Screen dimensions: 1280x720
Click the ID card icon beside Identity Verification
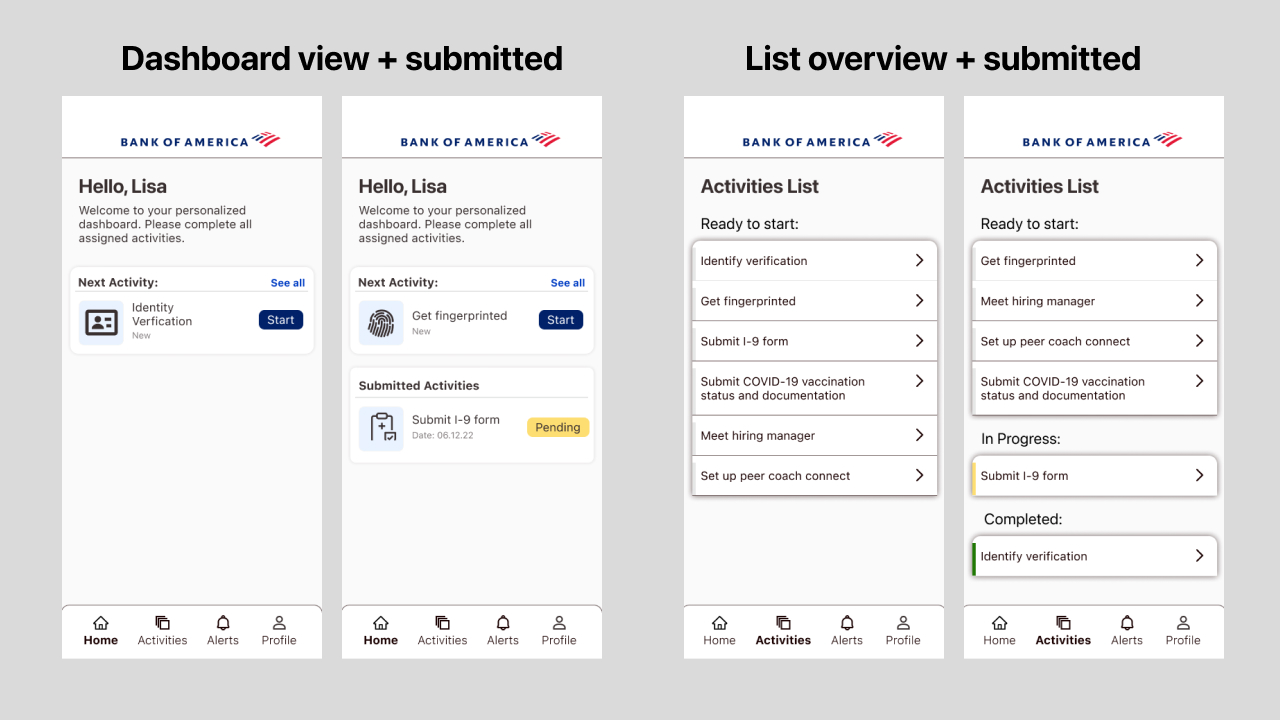coord(101,322)
